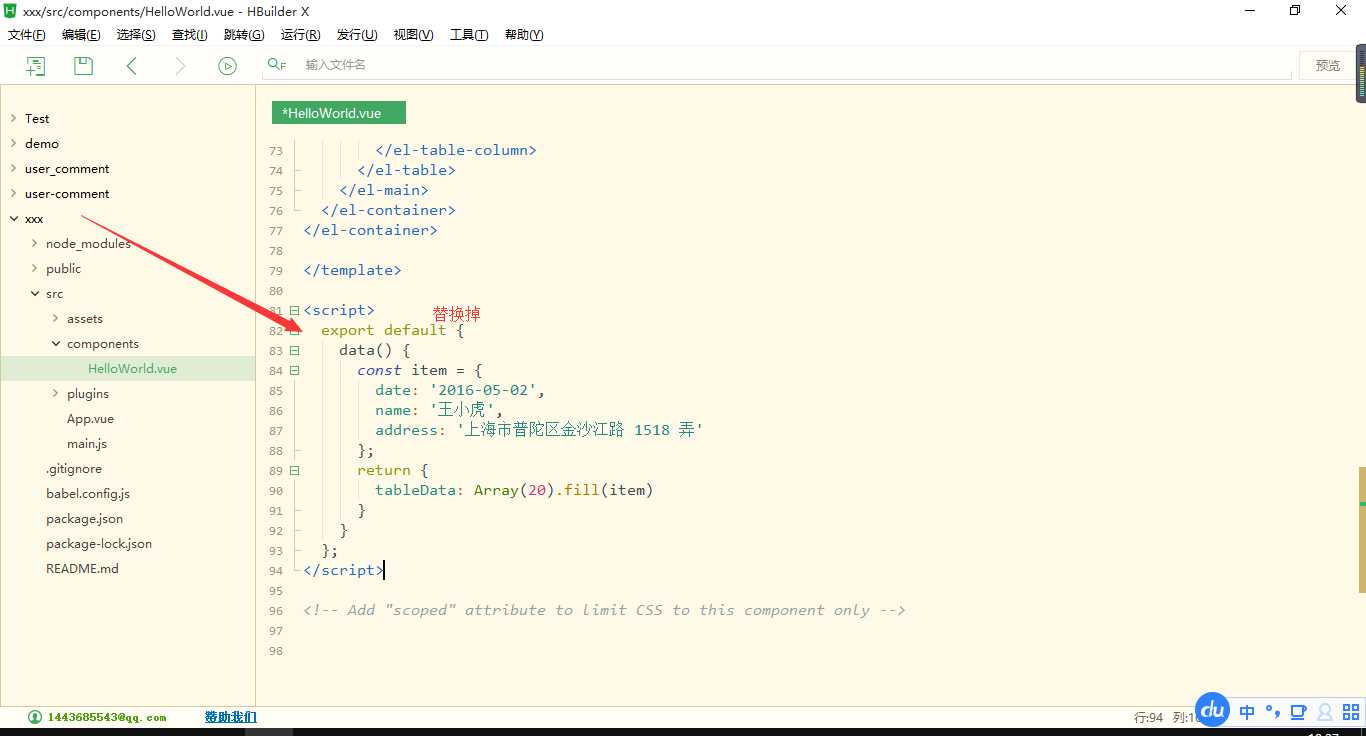Switch Chinese/English mode via '中' icon
Viewport: 1366px width, 736px height.
point(1247,712)
